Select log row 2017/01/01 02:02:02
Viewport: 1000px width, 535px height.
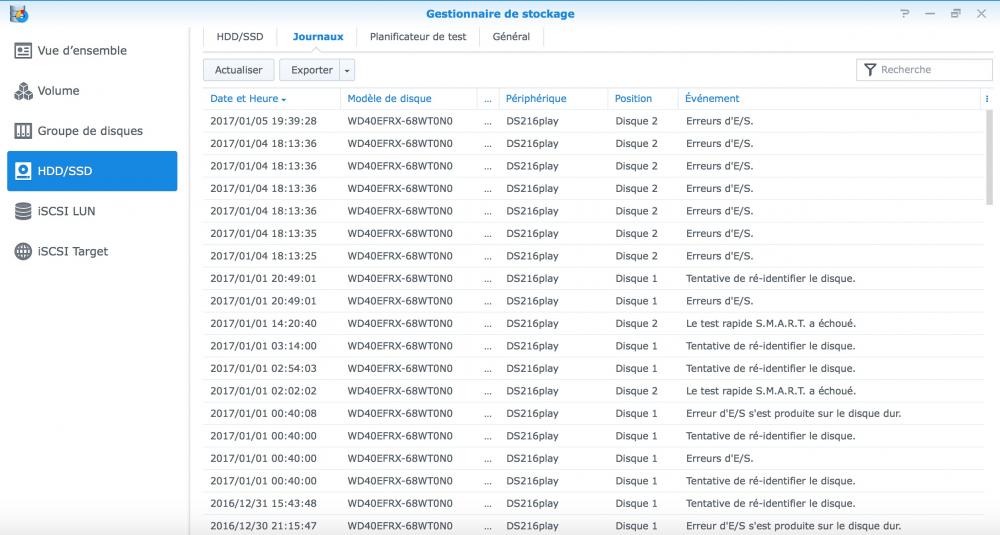tap(593, 391)
